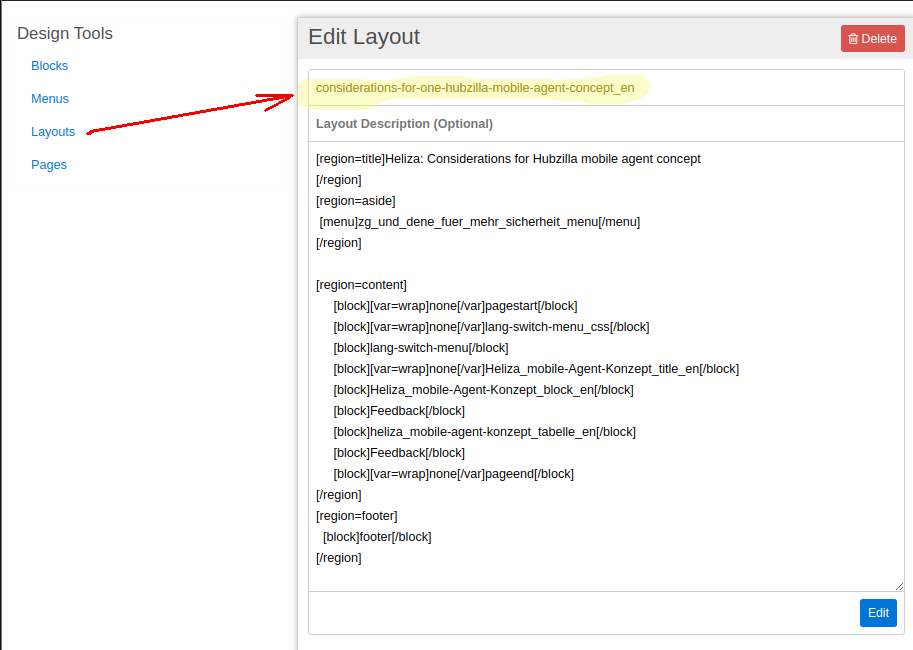
Task: Click the trash icon on the Delete button
Action: click(x=853, y=39)
